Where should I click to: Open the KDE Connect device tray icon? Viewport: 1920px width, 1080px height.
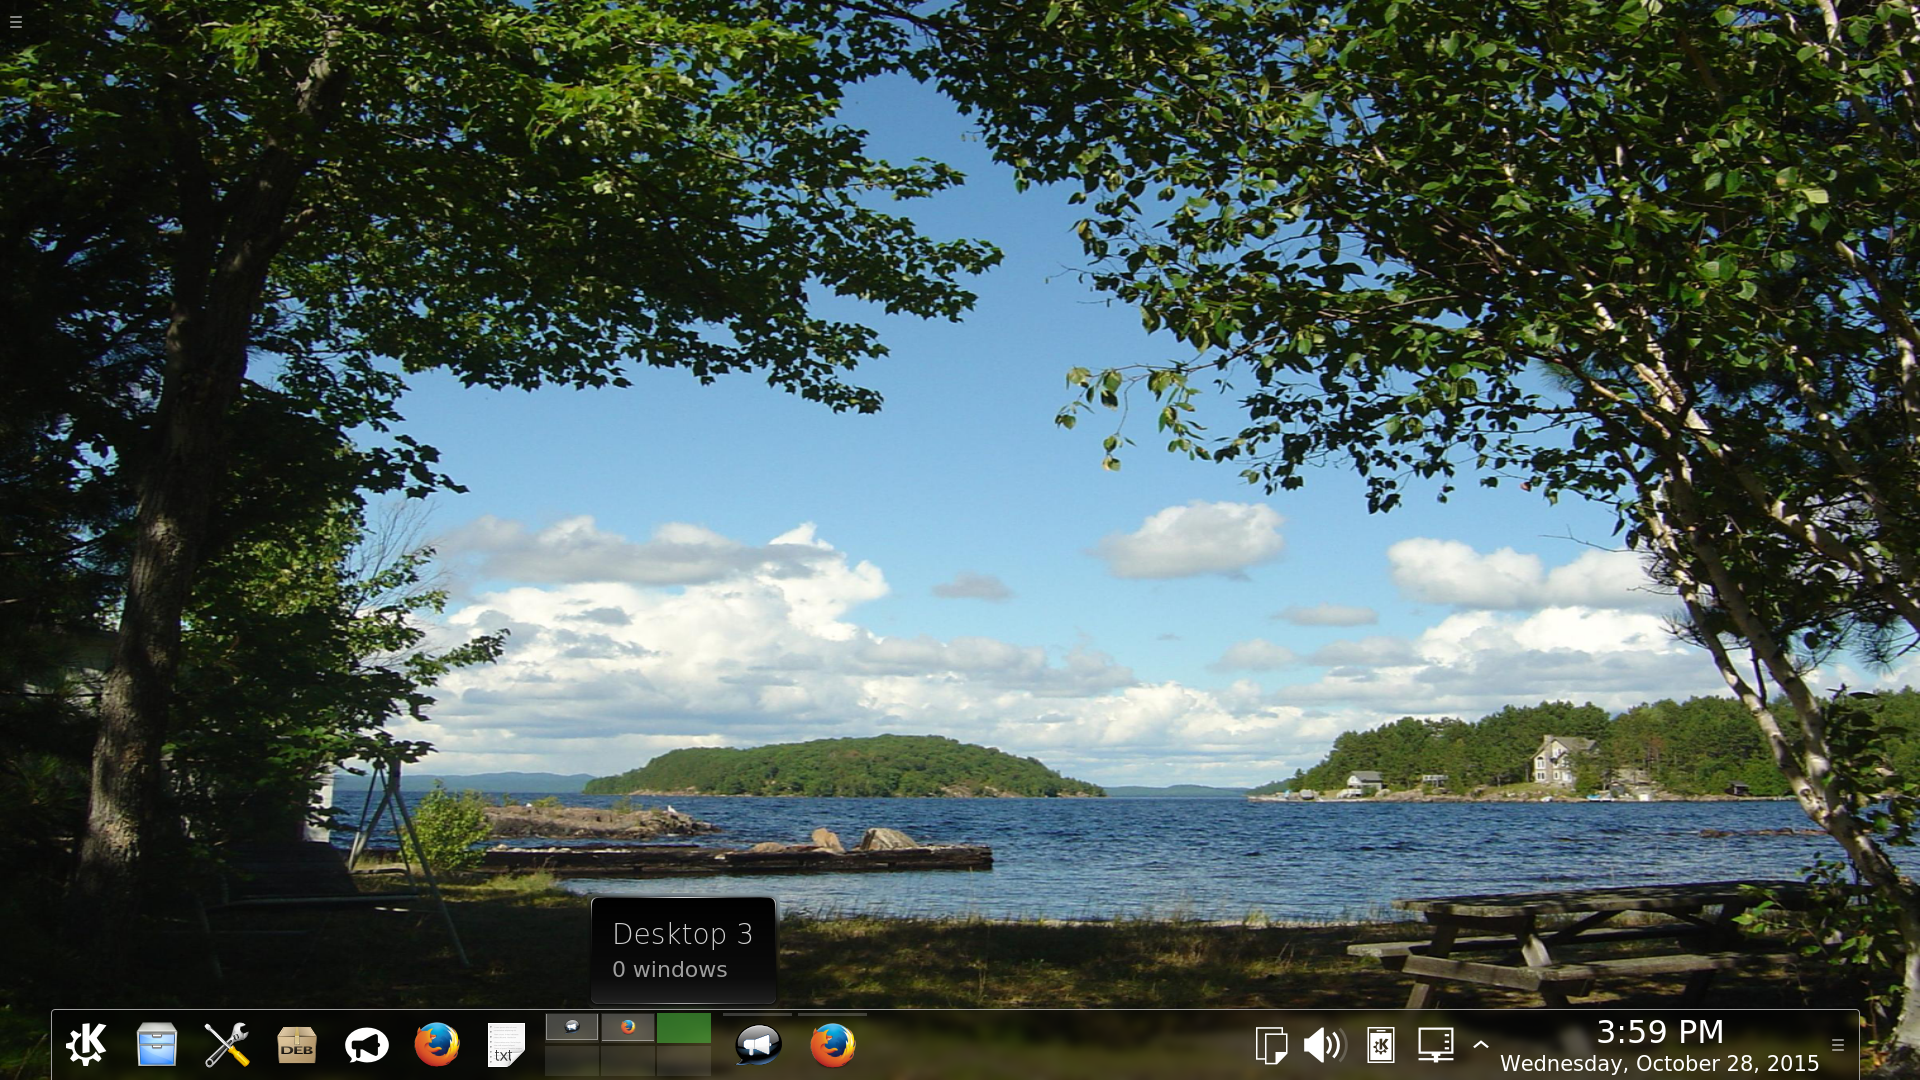click(1381, 1045)
